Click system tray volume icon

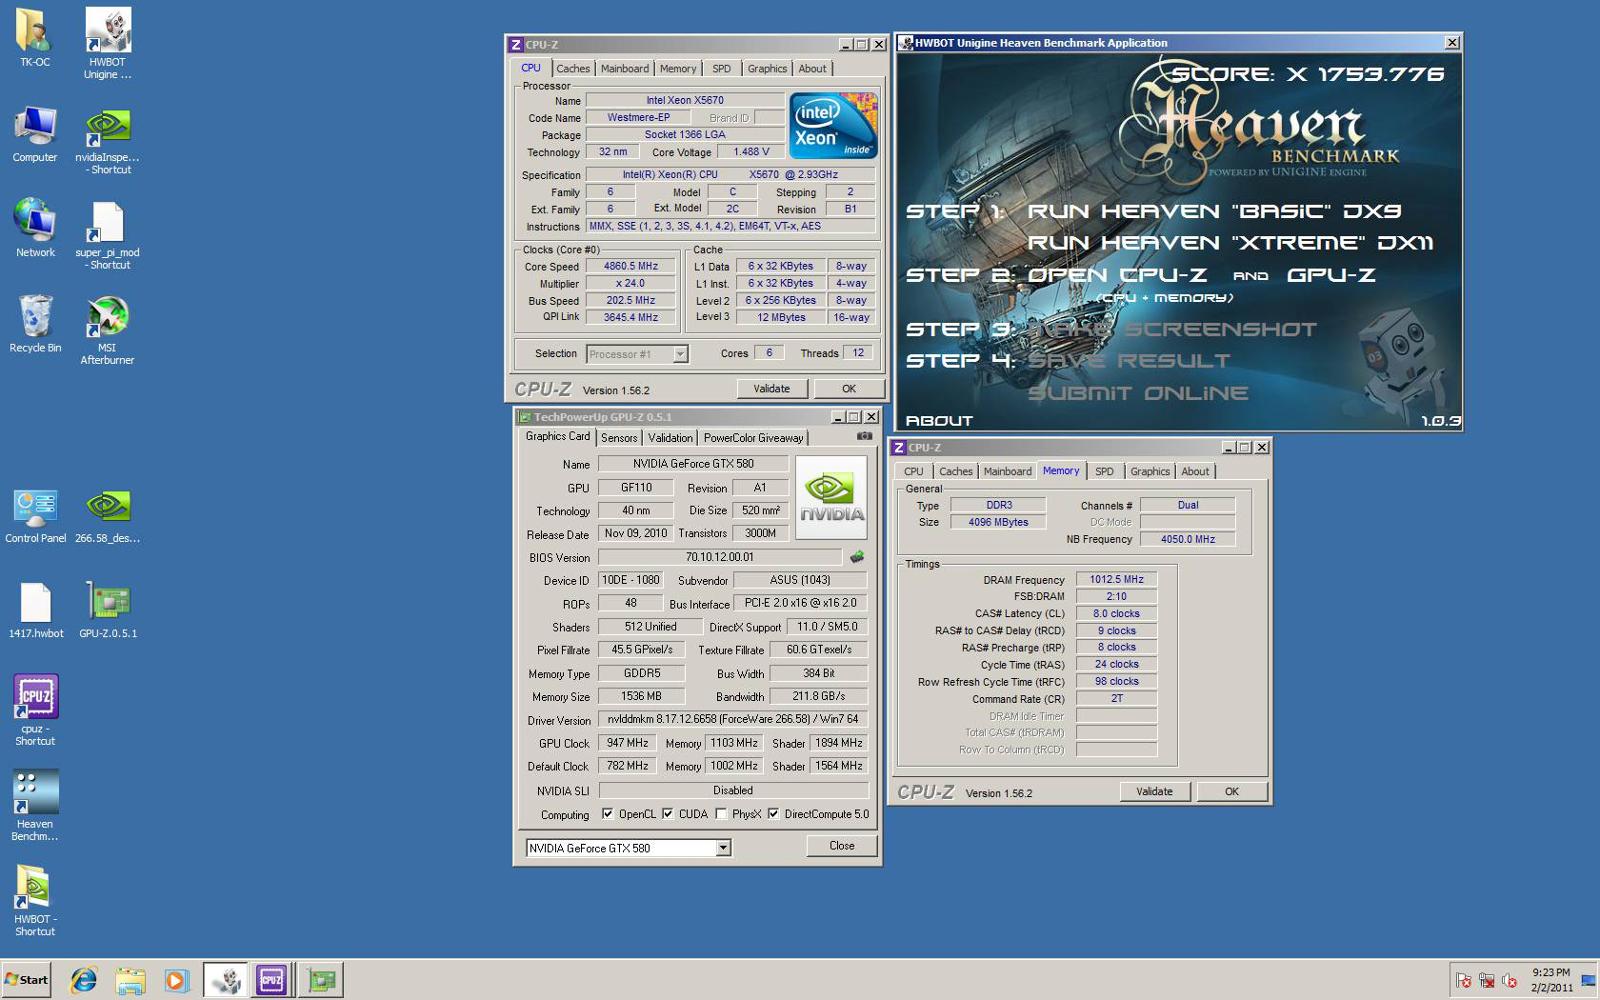click(x=1509, y=981)
